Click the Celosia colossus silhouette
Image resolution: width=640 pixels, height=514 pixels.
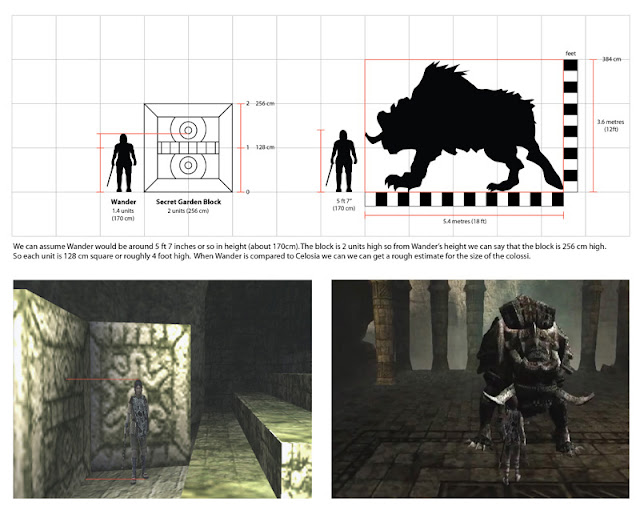[x=464, y=127]
